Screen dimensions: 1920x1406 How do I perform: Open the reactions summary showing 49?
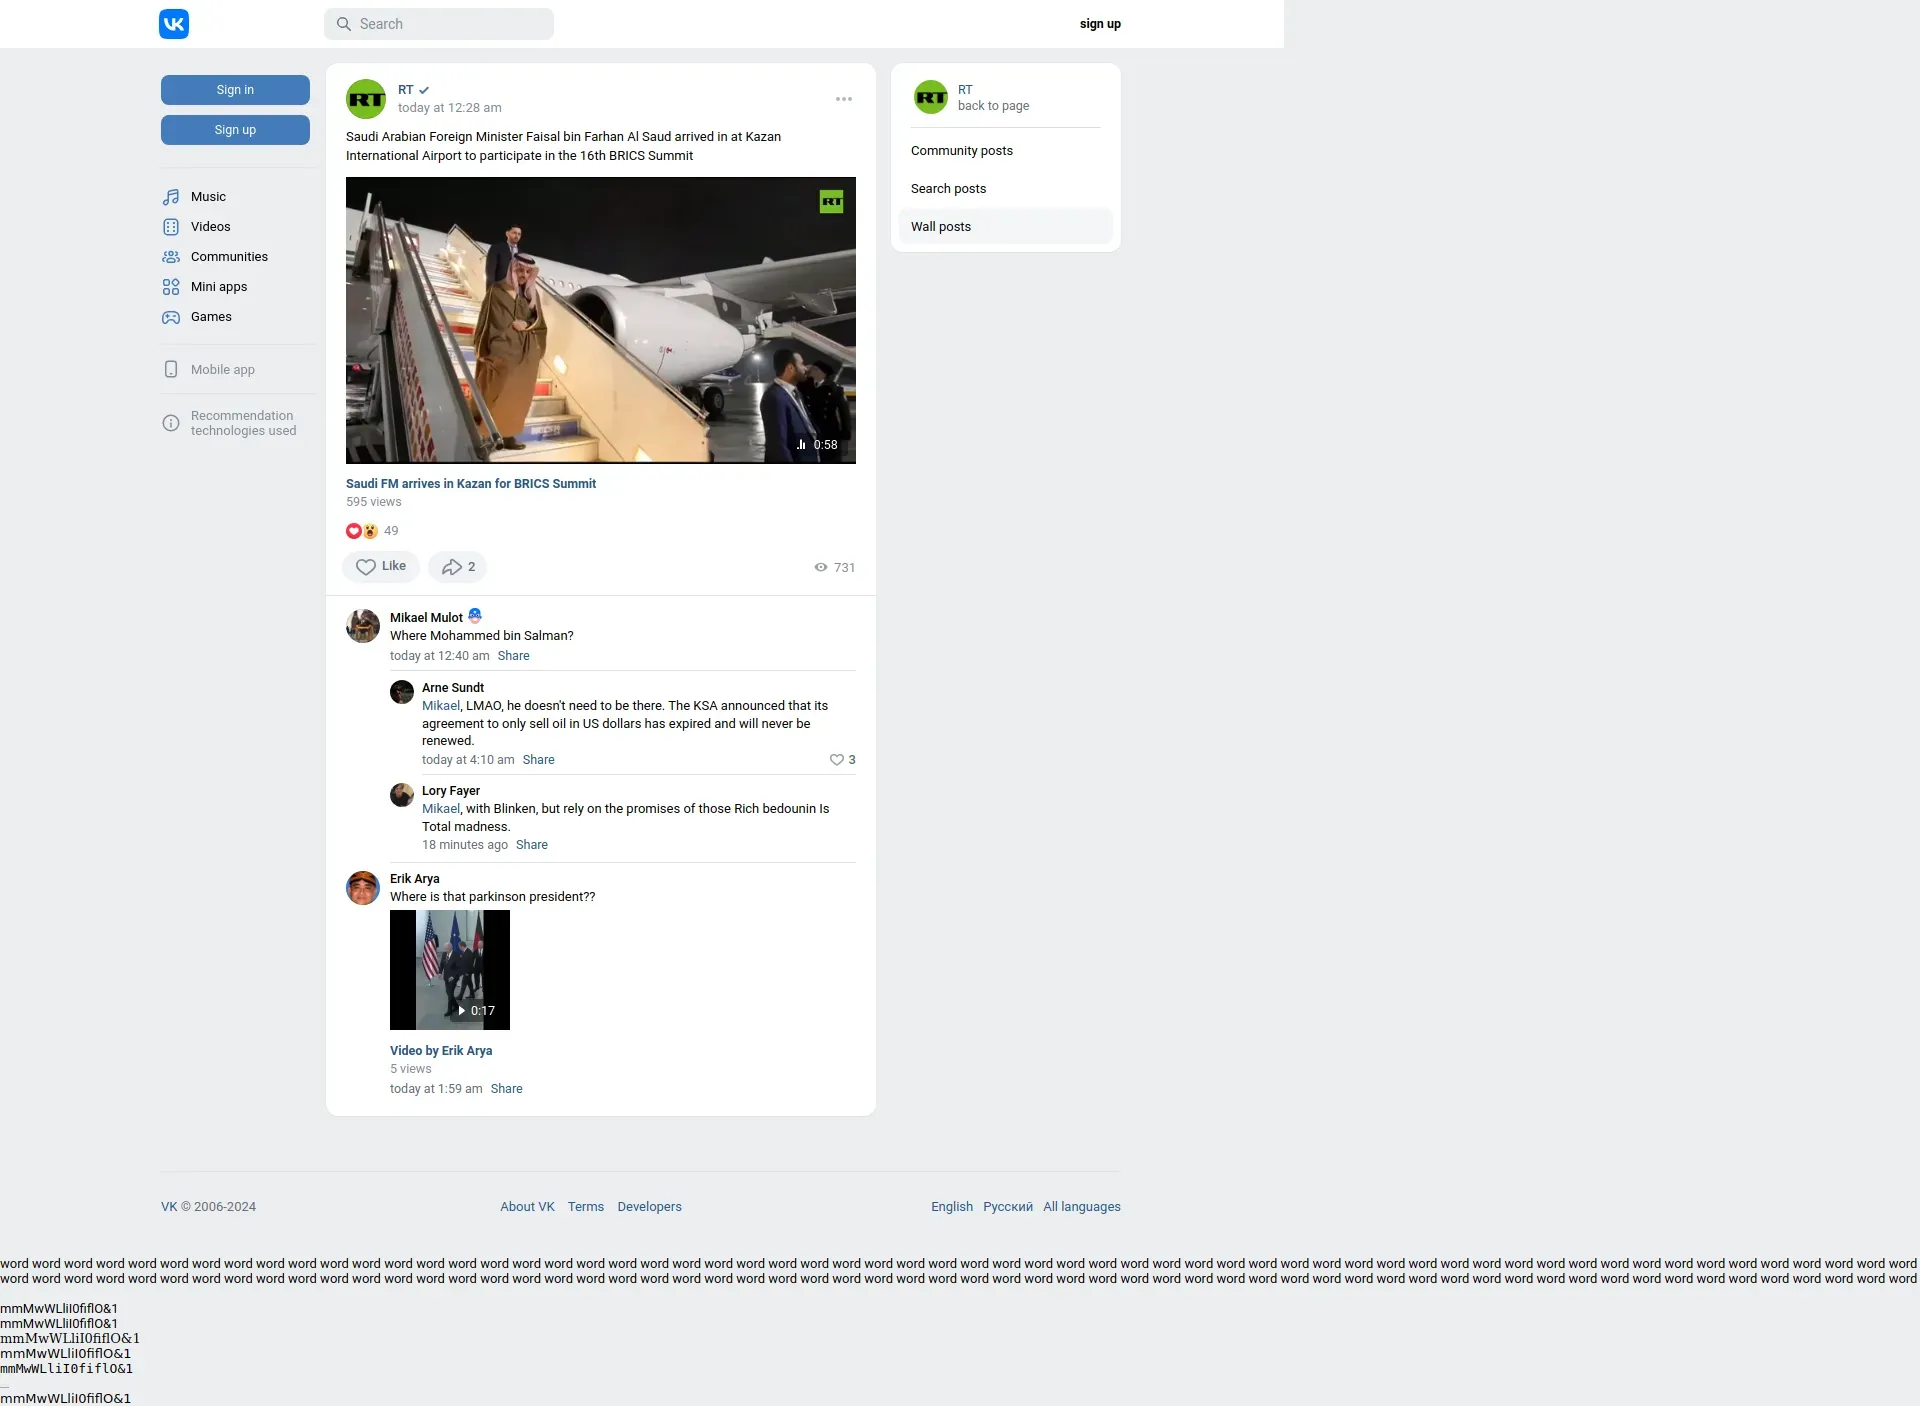pyautogui.click(x=372, y=531)
